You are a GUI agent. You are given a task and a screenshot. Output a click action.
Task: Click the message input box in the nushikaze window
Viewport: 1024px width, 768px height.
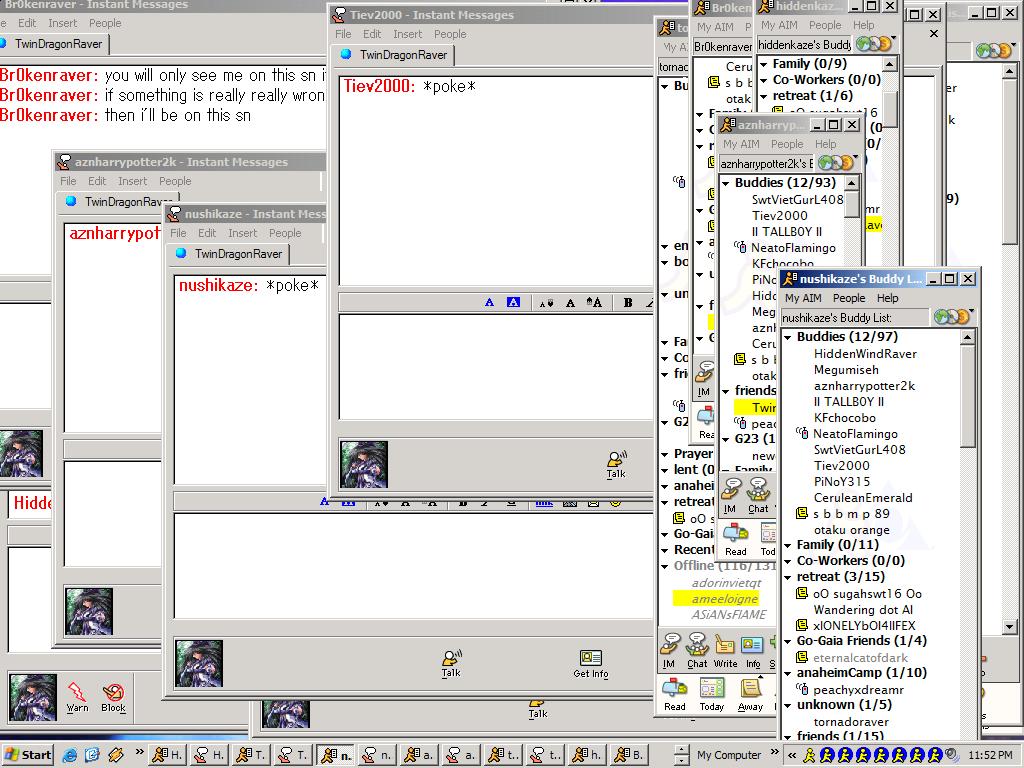(414, 565)
